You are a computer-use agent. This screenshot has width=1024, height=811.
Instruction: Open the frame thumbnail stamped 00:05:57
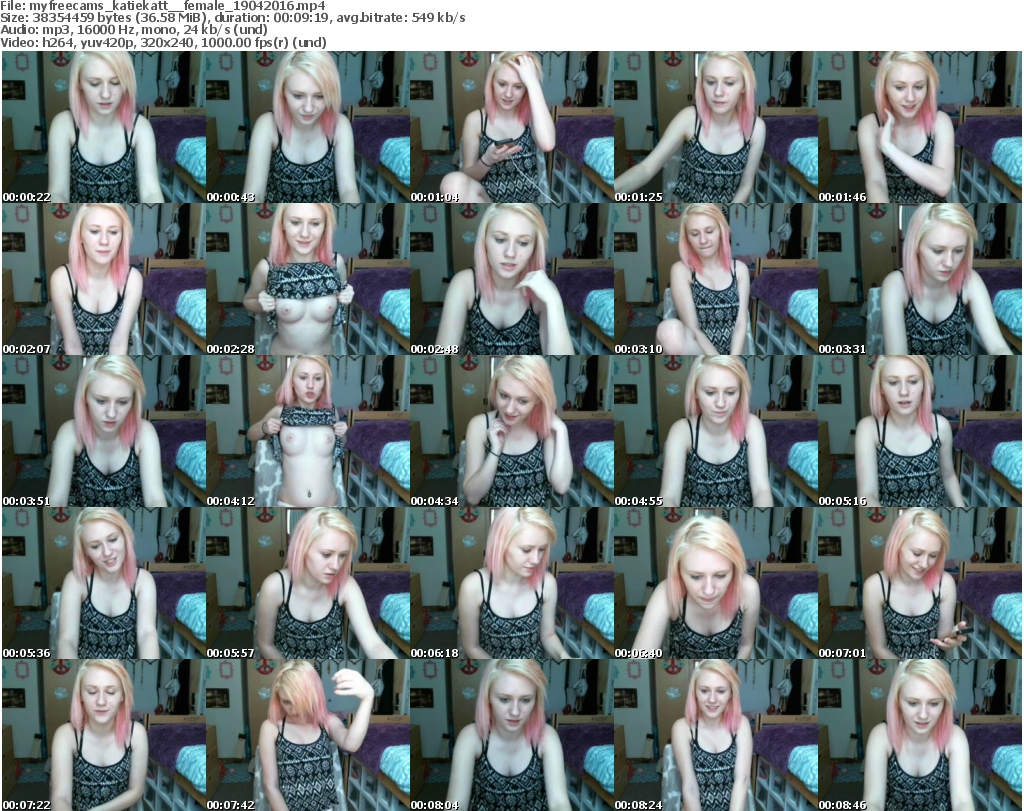point(307,584)
